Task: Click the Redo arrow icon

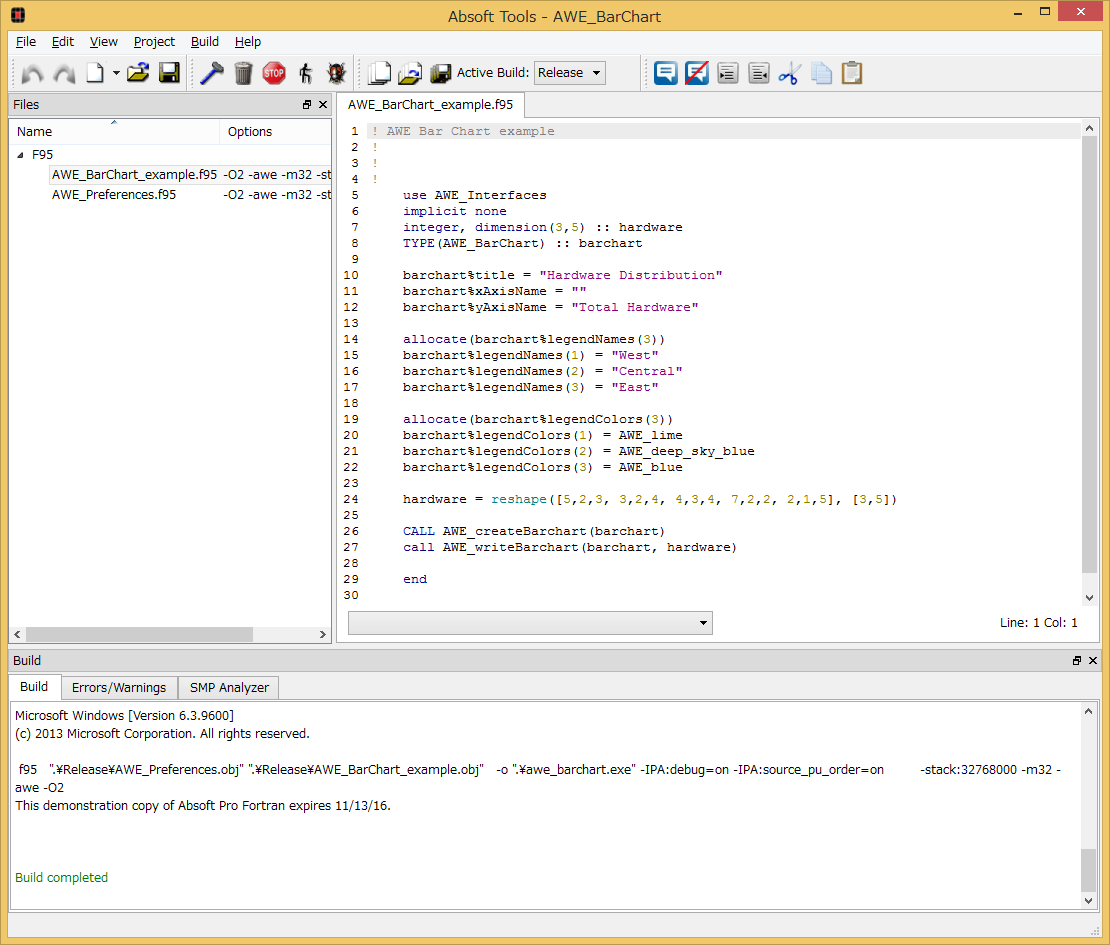Action: 64,73
